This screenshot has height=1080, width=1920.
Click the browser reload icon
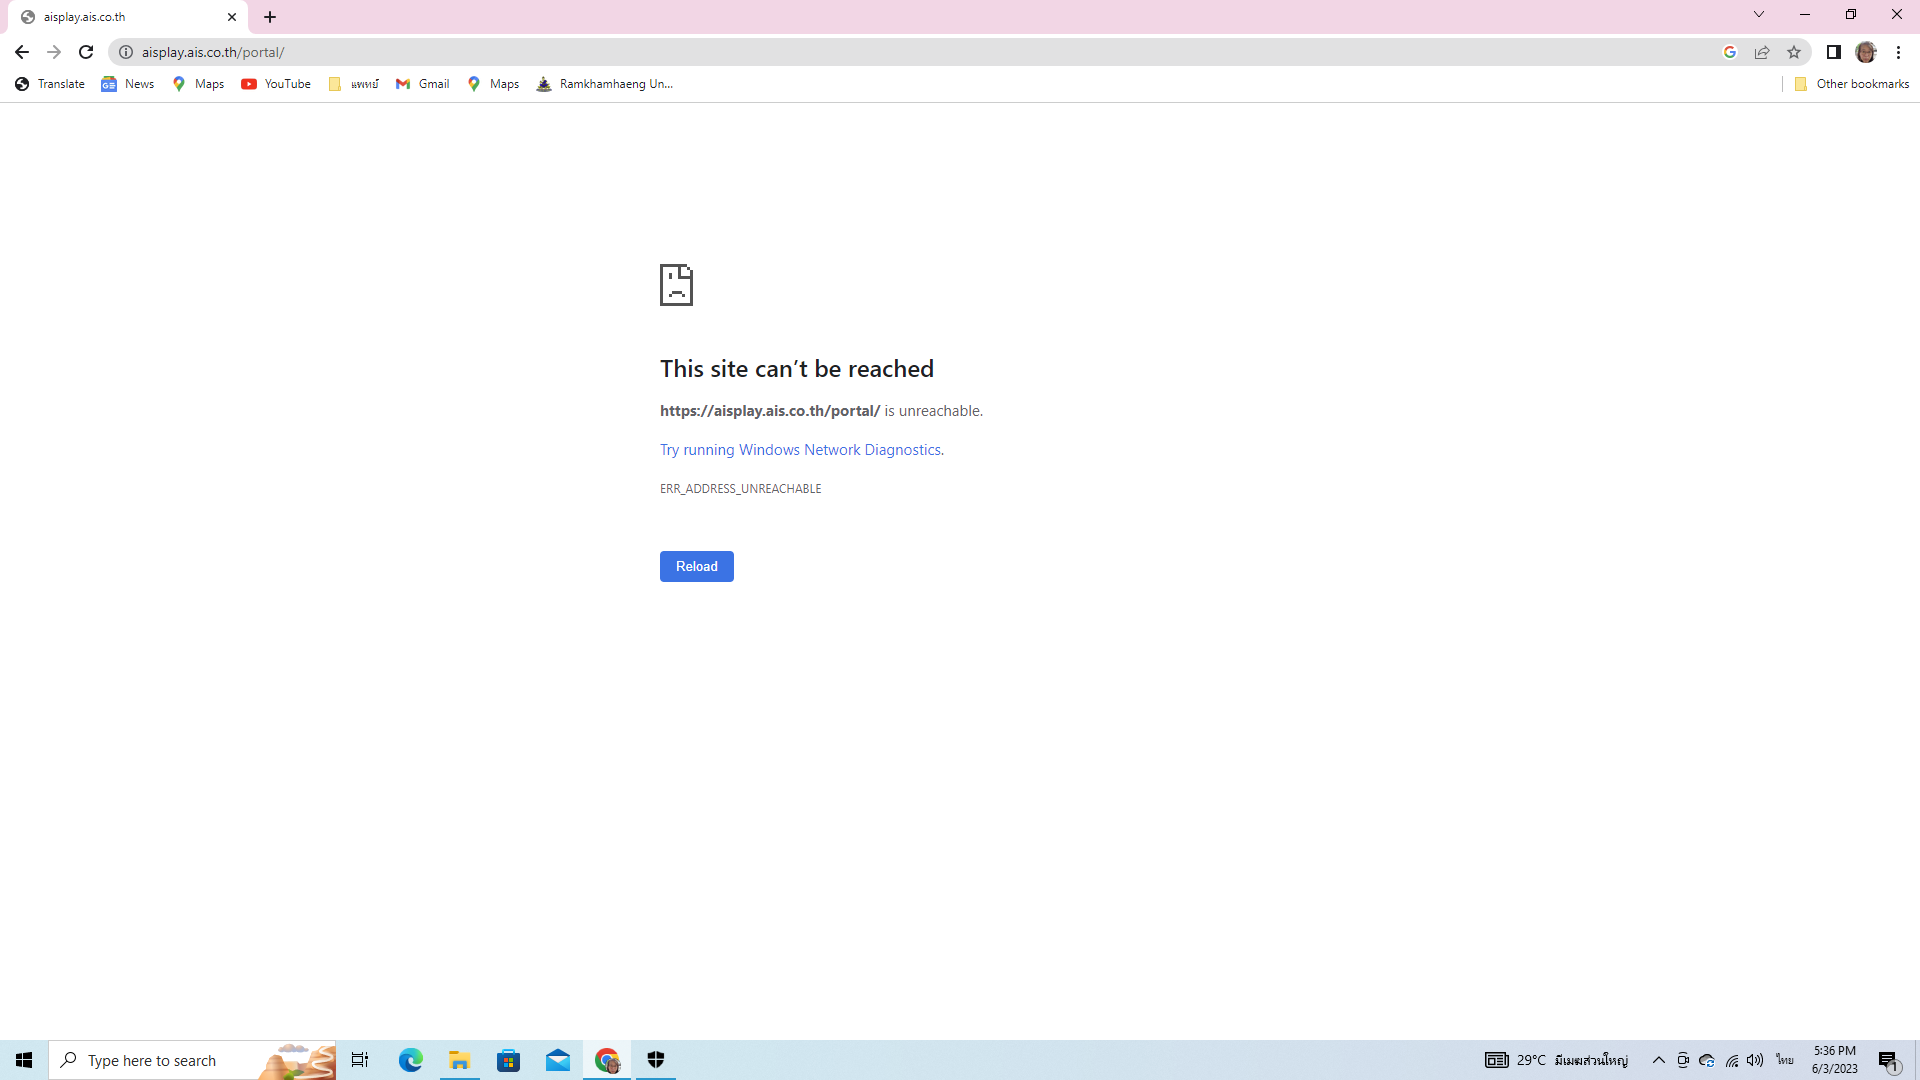coord(86,52)
